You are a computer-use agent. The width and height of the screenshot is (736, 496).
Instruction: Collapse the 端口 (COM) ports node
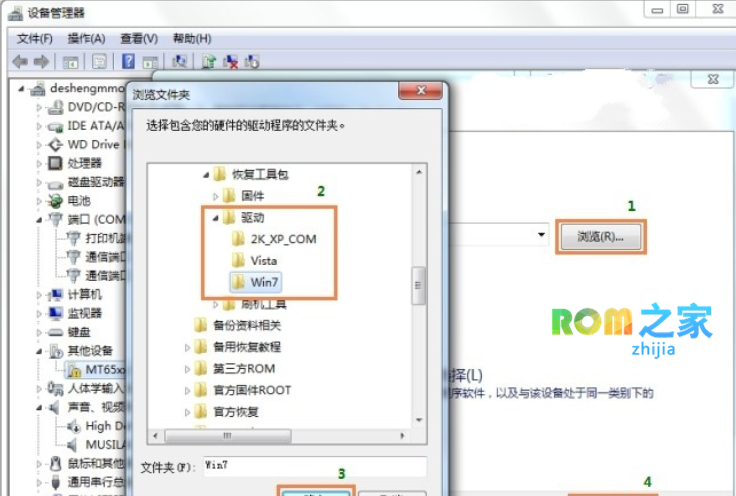(39, 220)
